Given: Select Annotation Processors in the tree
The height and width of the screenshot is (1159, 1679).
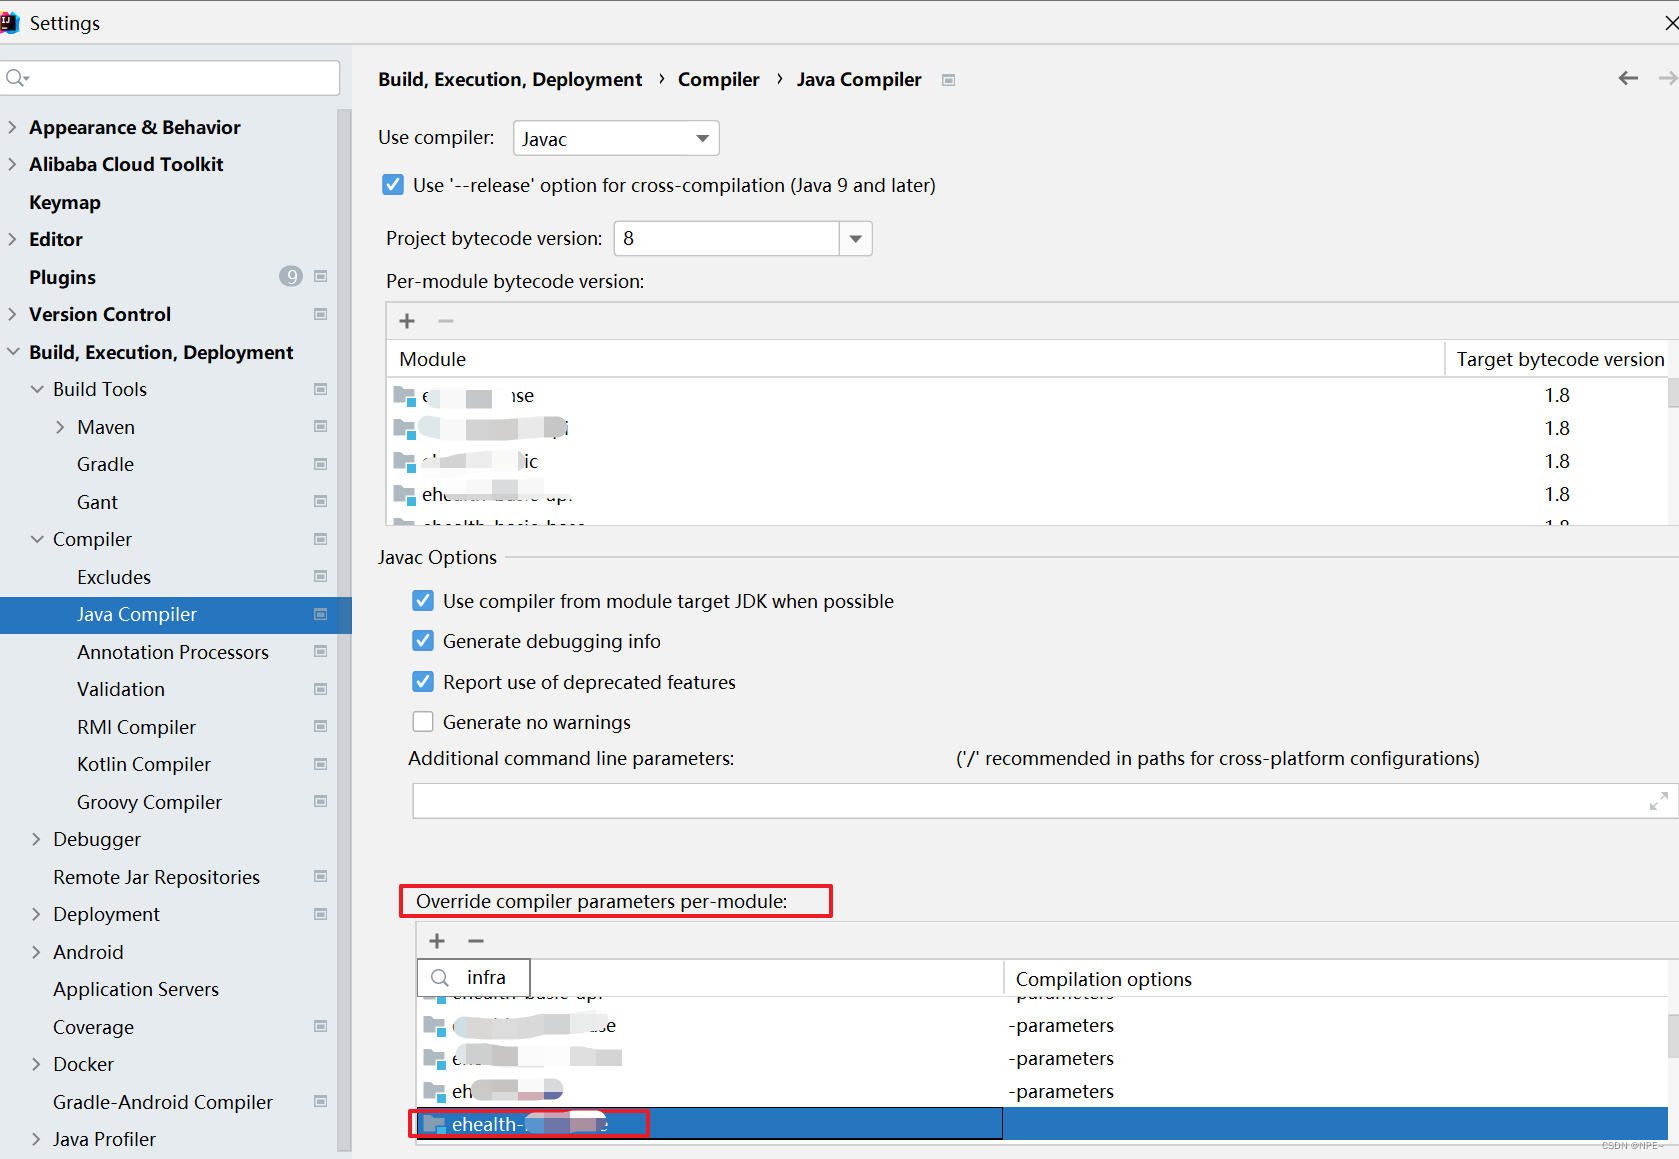Looking at the screenshot, I should click(x=173, y=652).
